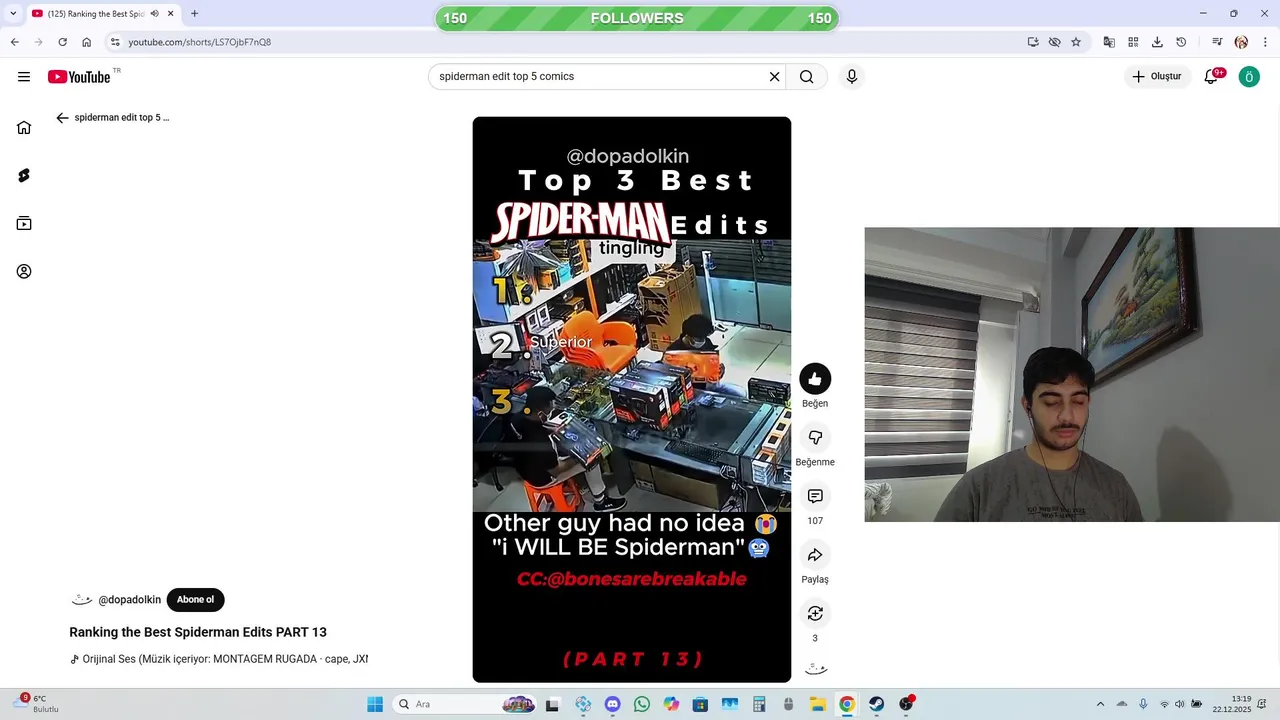
Task: Go back from spiderman edit results
Action: 62,118
